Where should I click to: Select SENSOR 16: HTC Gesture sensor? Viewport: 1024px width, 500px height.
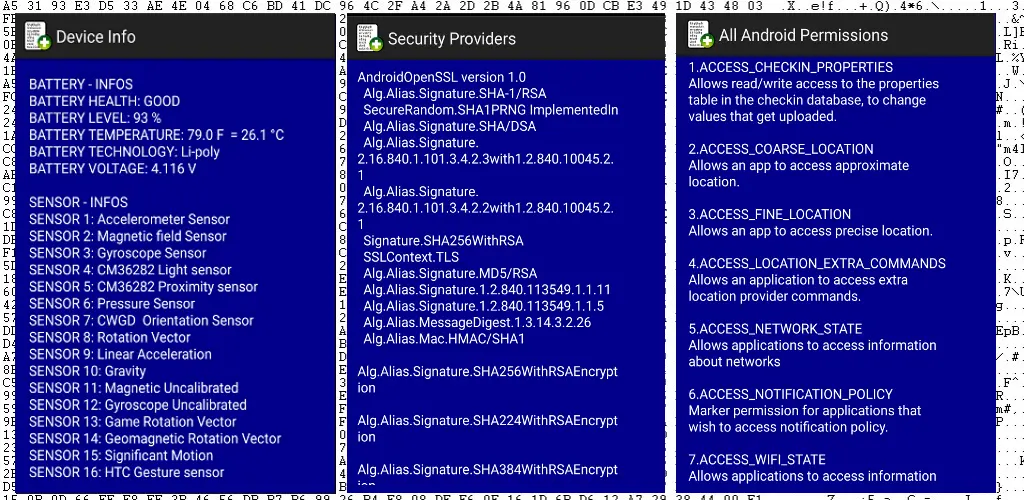127,473
